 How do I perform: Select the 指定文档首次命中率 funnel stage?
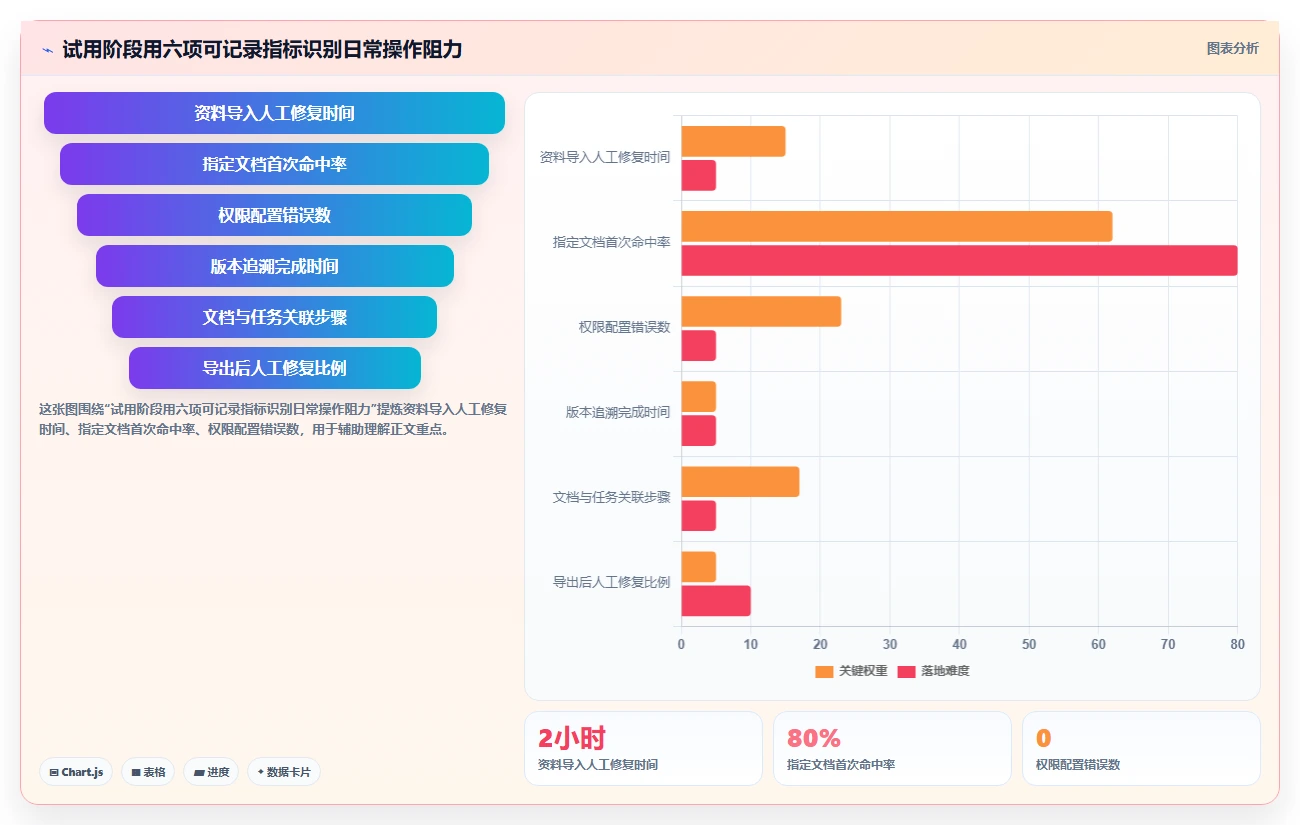coord(274,164)
